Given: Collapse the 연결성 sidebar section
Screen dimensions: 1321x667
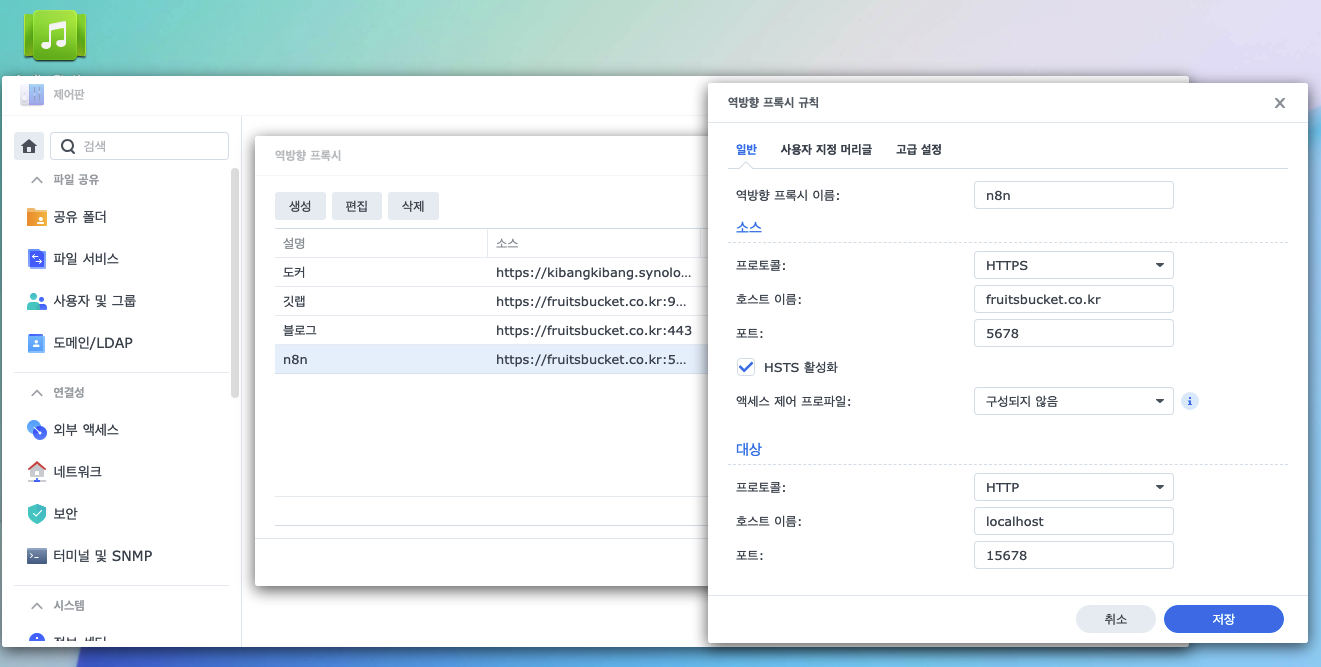Looking at the screenshot, I should click(x=37, y=393).
